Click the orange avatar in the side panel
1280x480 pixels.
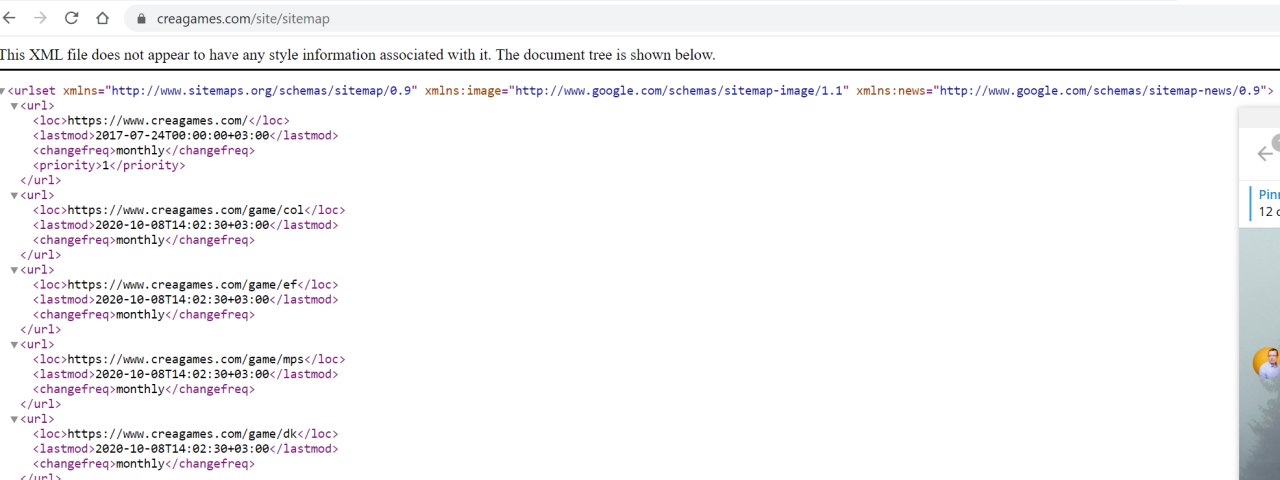tap(1267, 362)
